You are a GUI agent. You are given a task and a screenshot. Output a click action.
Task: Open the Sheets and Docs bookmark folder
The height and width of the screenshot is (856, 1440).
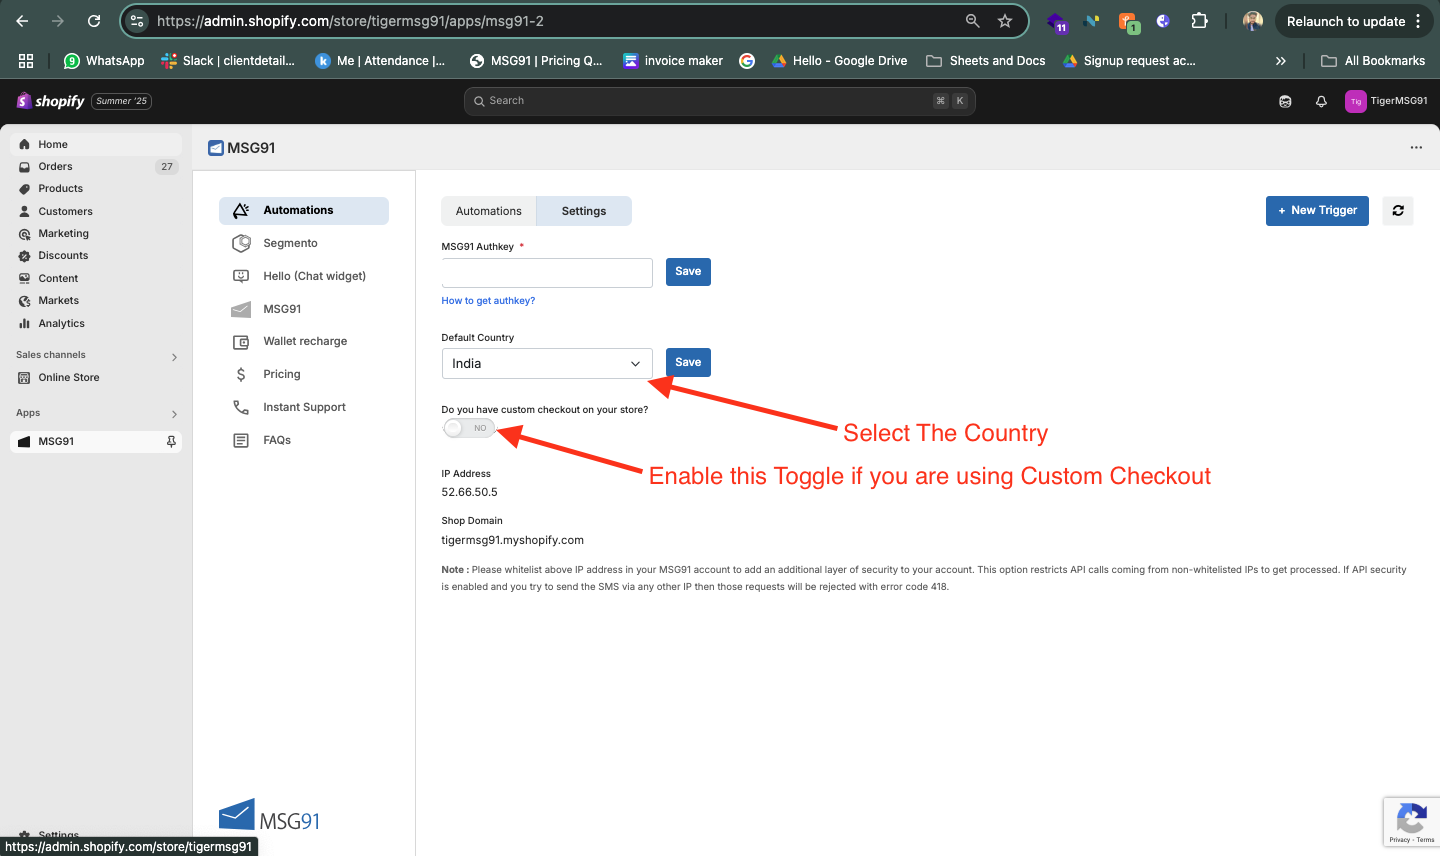point(986,61)
